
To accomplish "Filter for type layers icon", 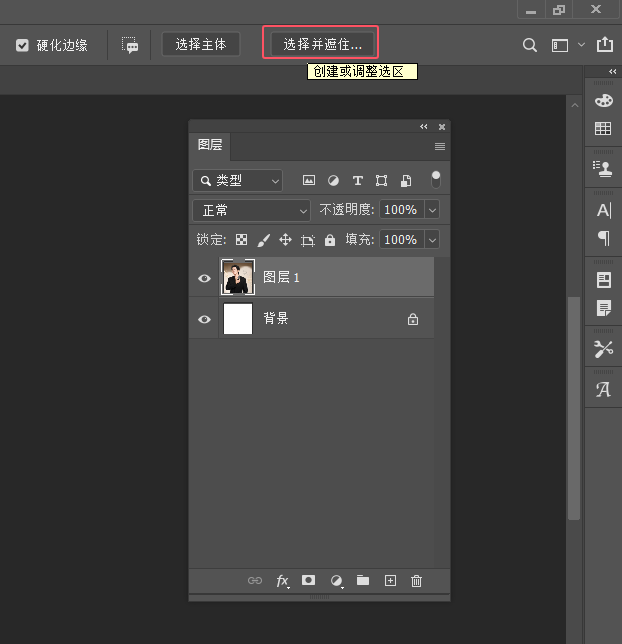I will [x=357, y=180].
